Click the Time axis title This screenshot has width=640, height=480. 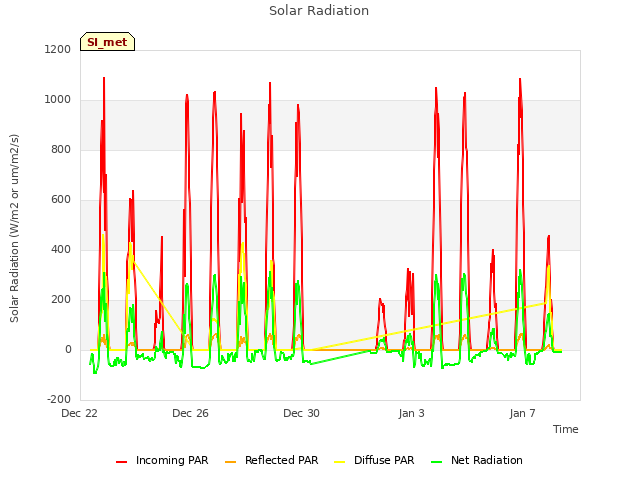pyautogui.click(x=566, y=429)
